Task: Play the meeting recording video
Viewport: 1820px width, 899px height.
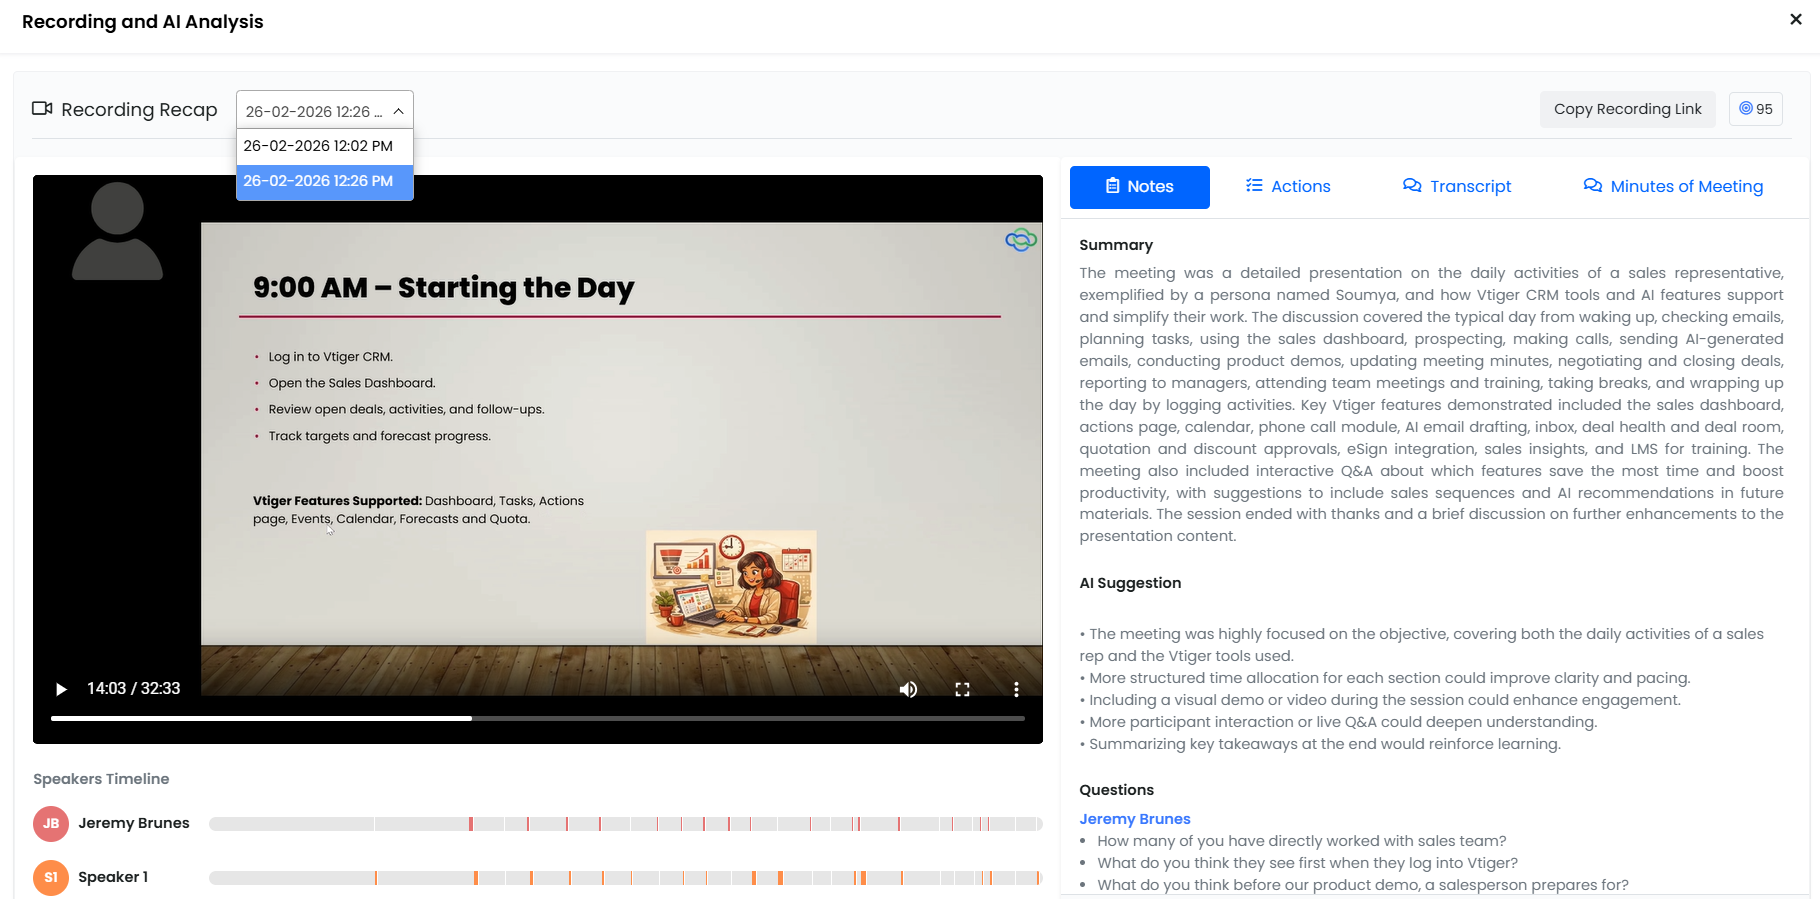Action: coord(61,689)
